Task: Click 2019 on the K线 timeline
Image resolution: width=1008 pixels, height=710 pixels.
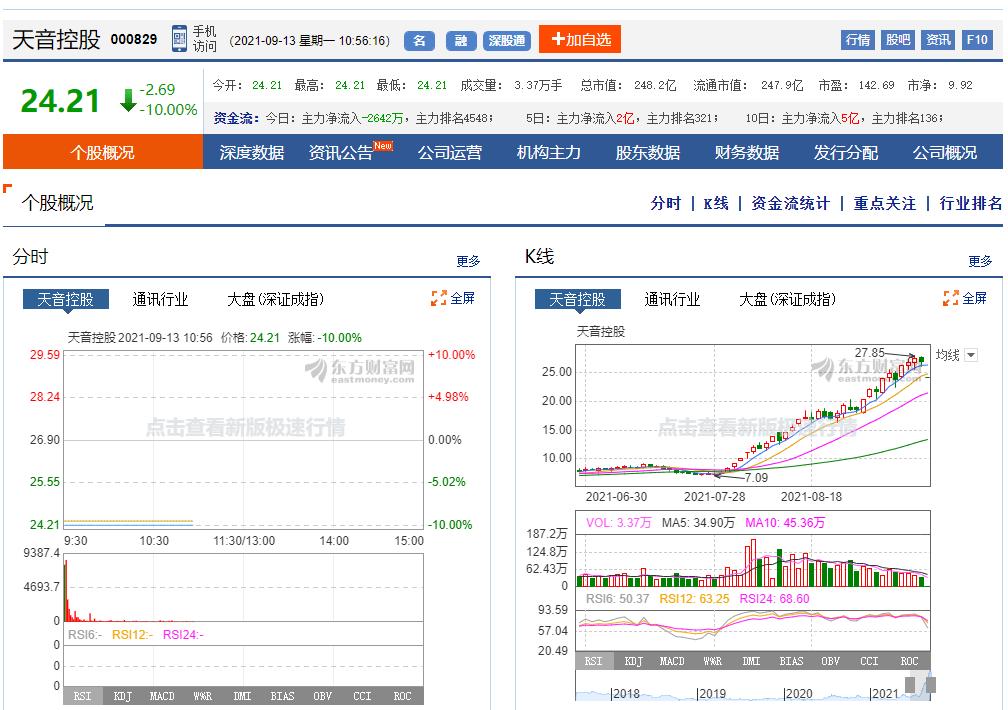Action: (712, 693)
